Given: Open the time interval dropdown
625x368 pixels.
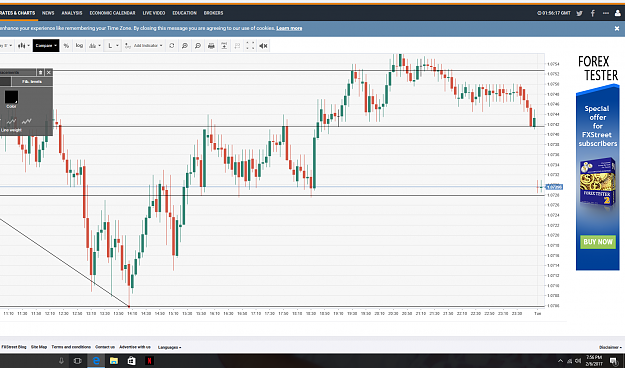Looking at the screenshot, I should point(6,46).
